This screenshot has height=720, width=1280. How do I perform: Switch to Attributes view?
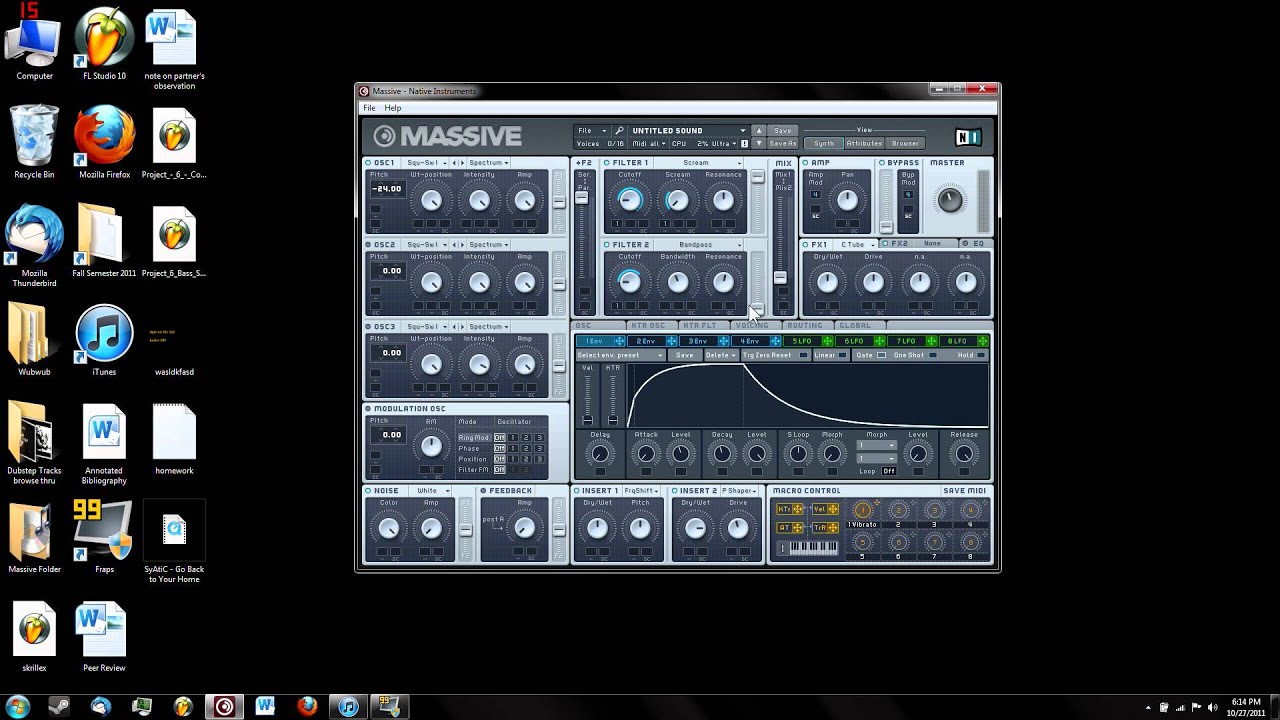click(864, 143)
